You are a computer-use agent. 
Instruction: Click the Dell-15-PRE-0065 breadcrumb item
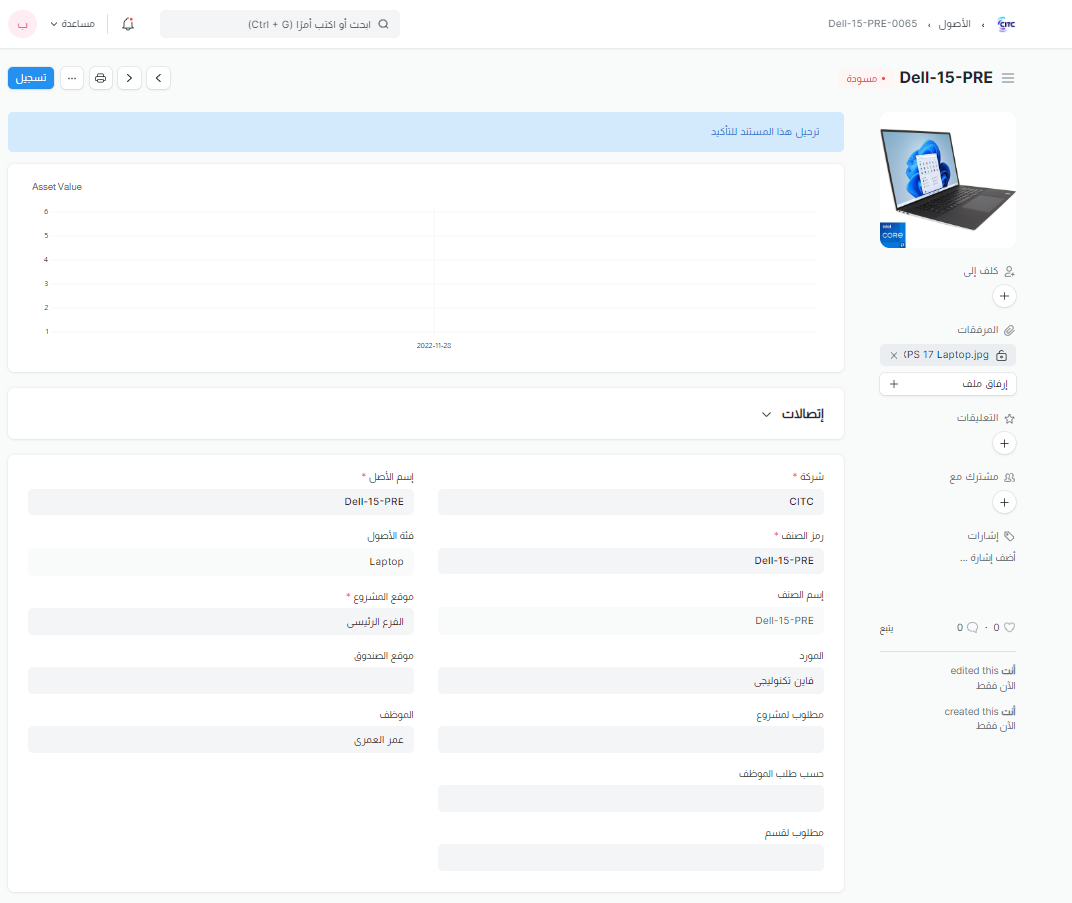coord(872,24)
